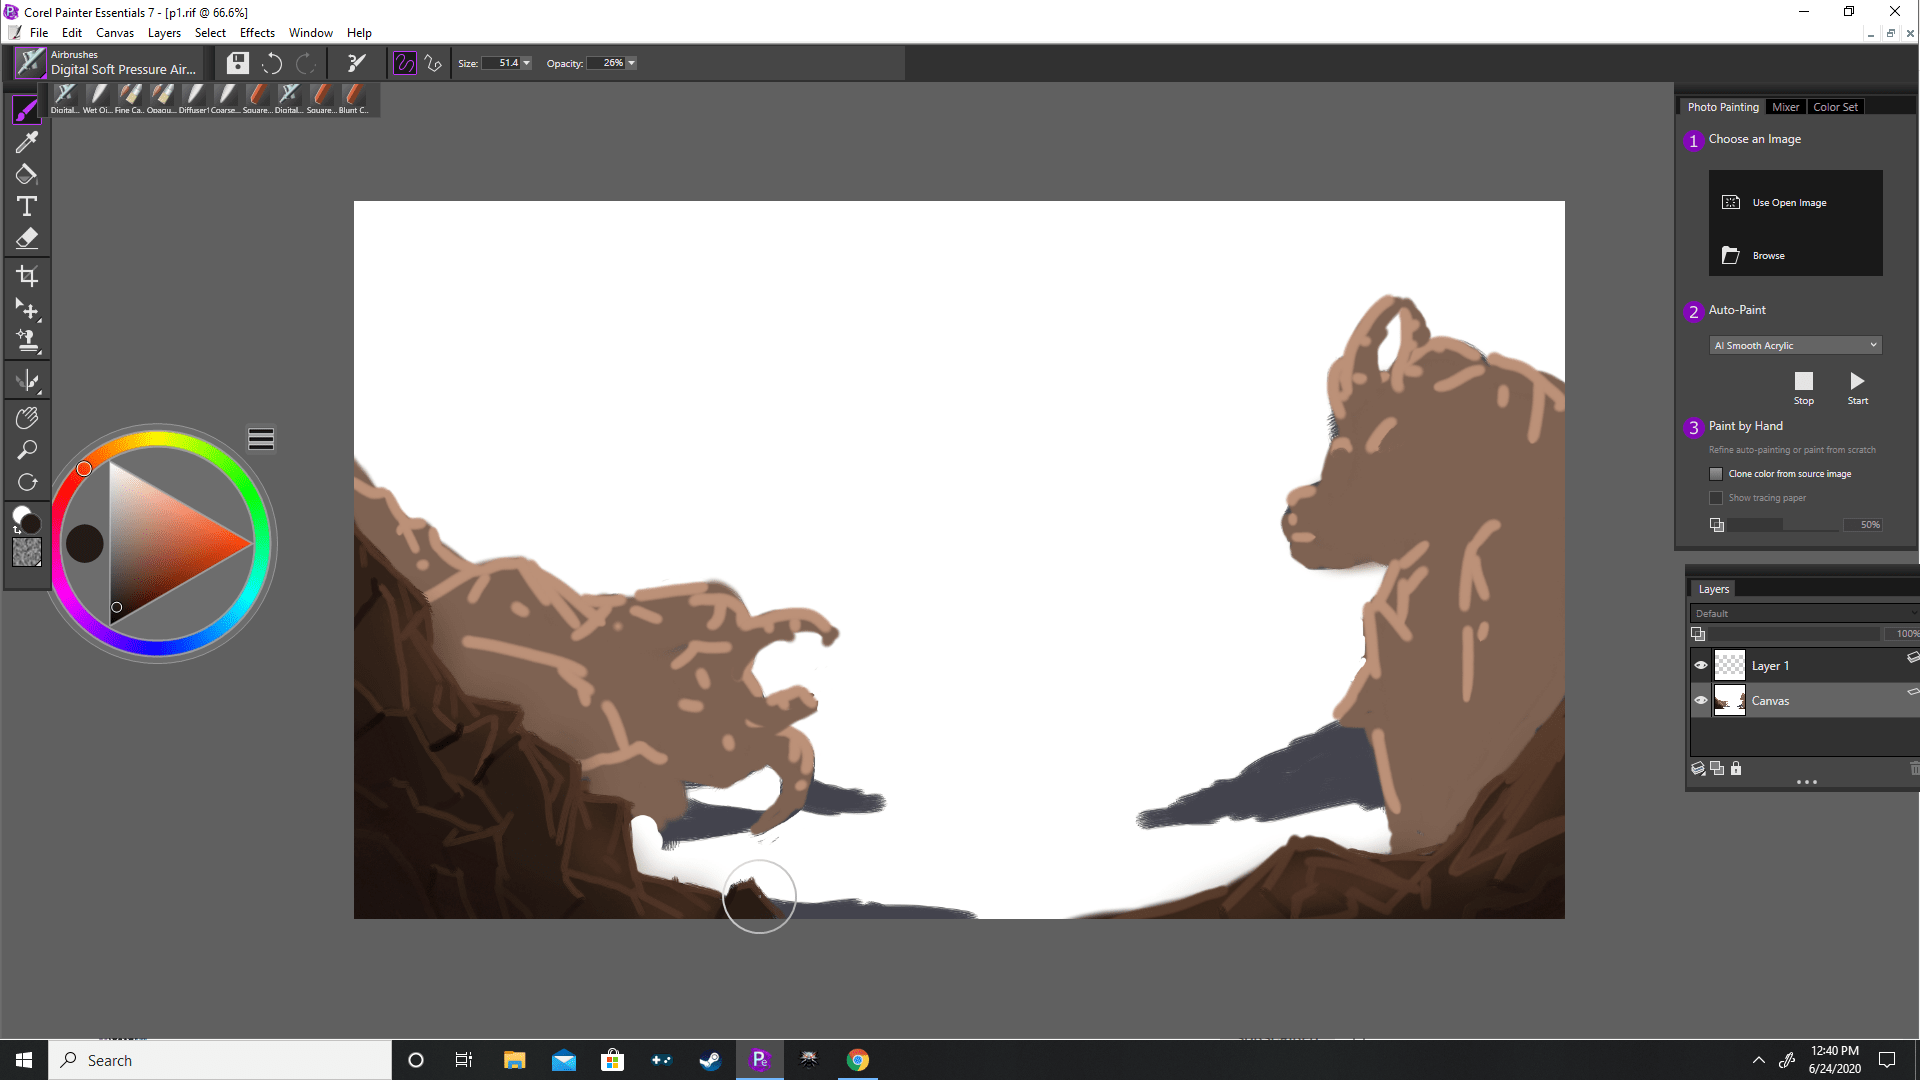Switch to the Mixer tab
The image size is (1920, 1080).
coord(1785,107)
